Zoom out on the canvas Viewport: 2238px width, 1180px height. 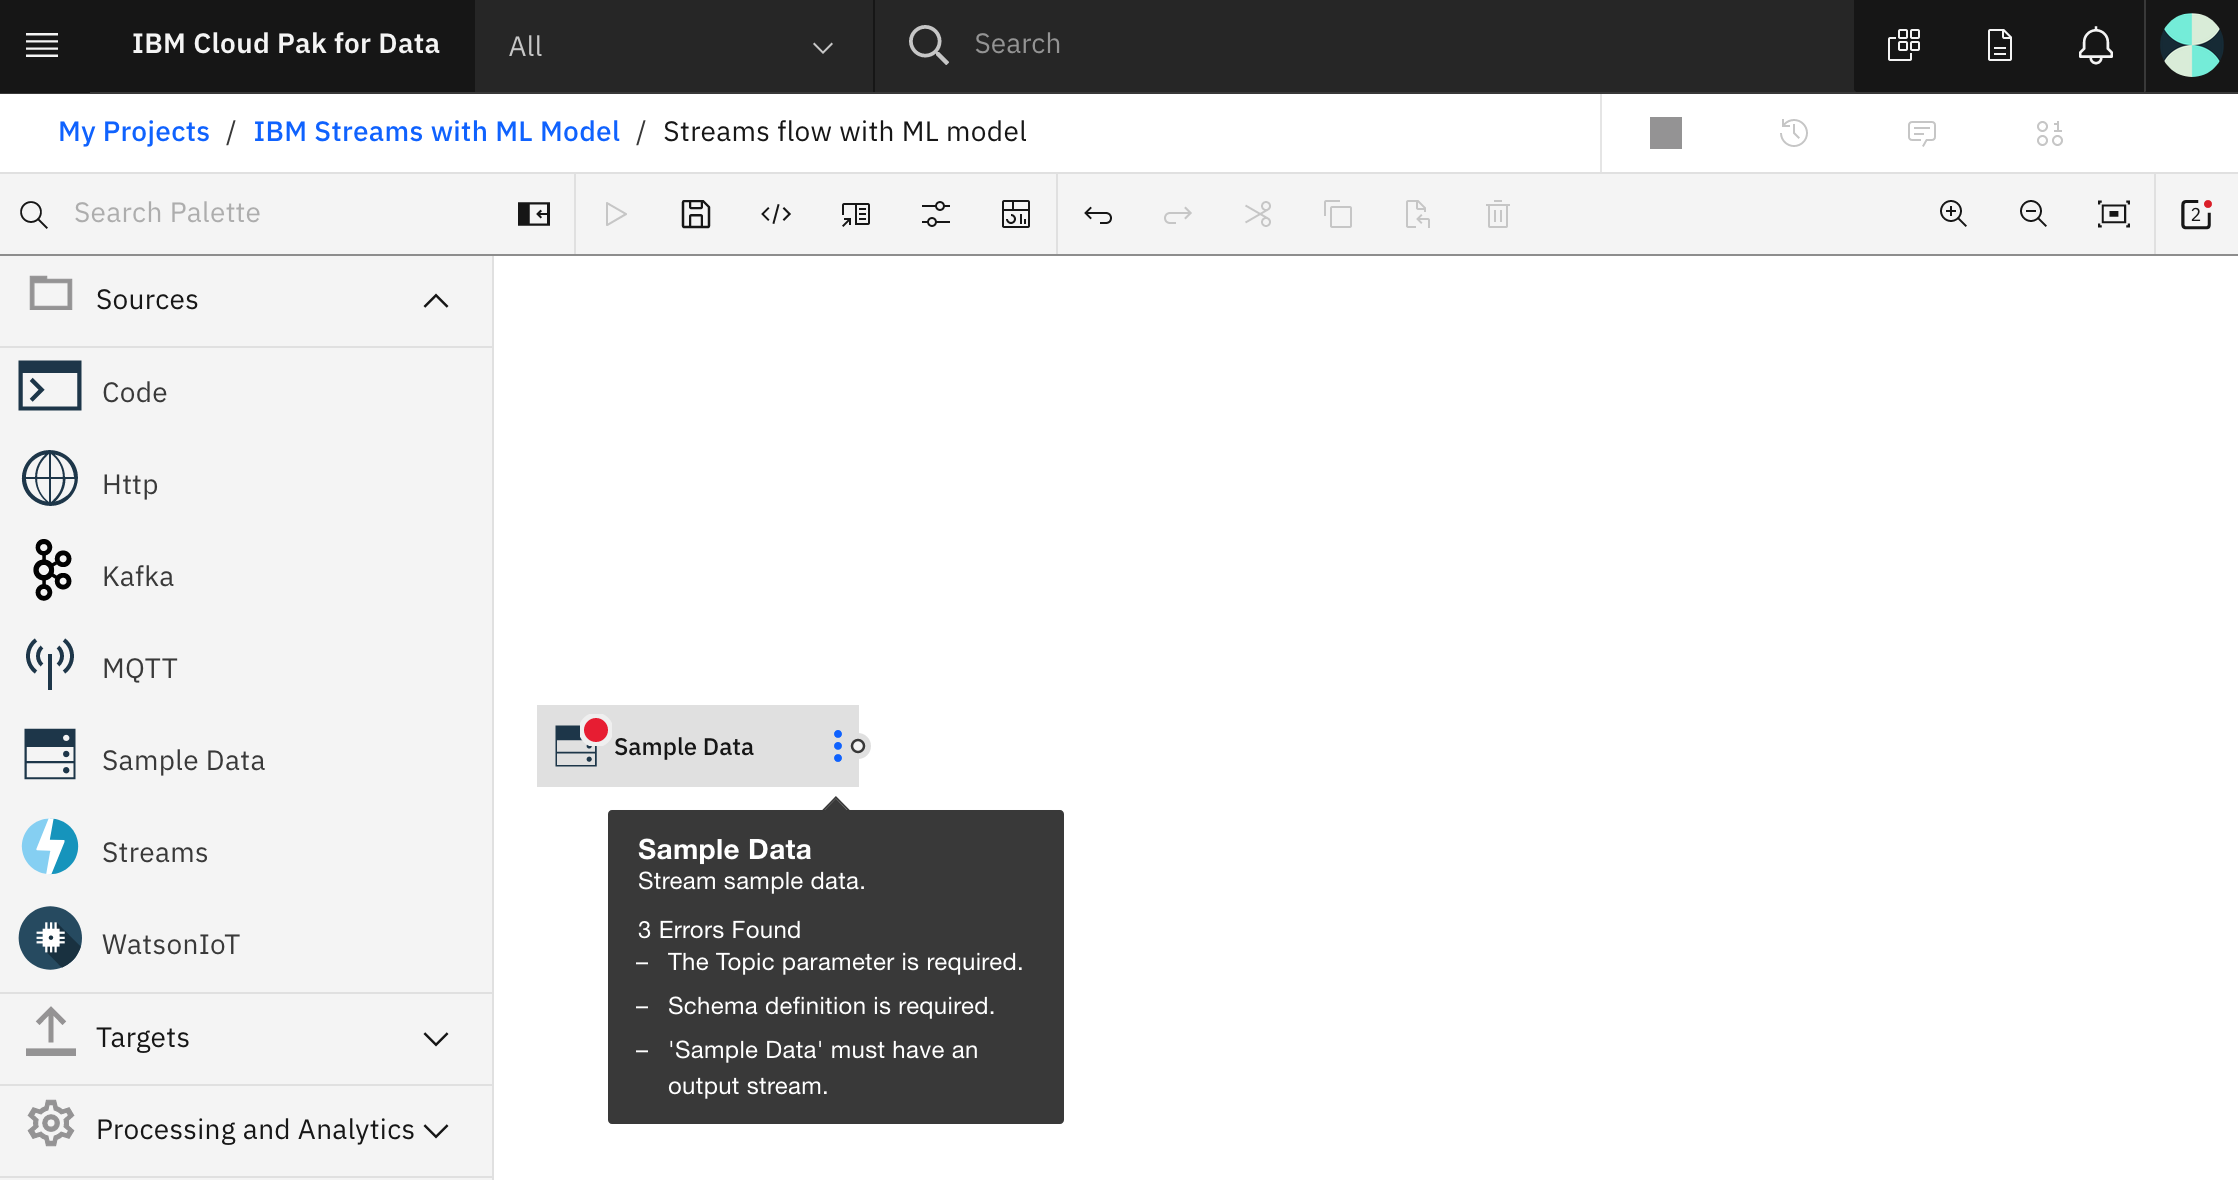tap(2033, 214)
